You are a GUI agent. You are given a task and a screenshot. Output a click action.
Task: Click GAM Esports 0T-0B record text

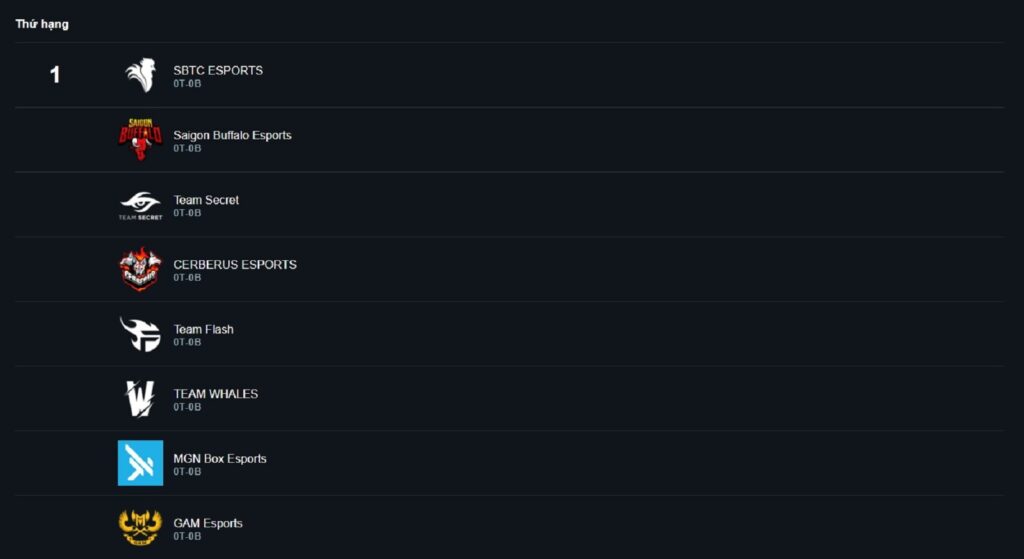click(187, 537)
